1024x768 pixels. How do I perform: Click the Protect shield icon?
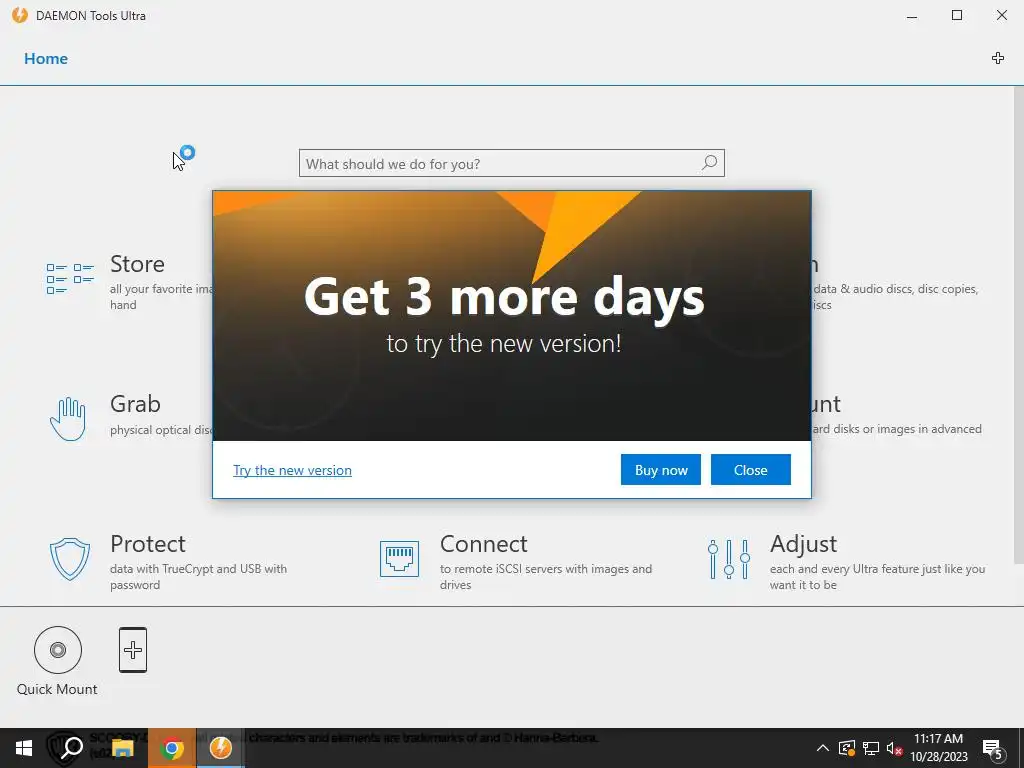[x=70, y=559]
